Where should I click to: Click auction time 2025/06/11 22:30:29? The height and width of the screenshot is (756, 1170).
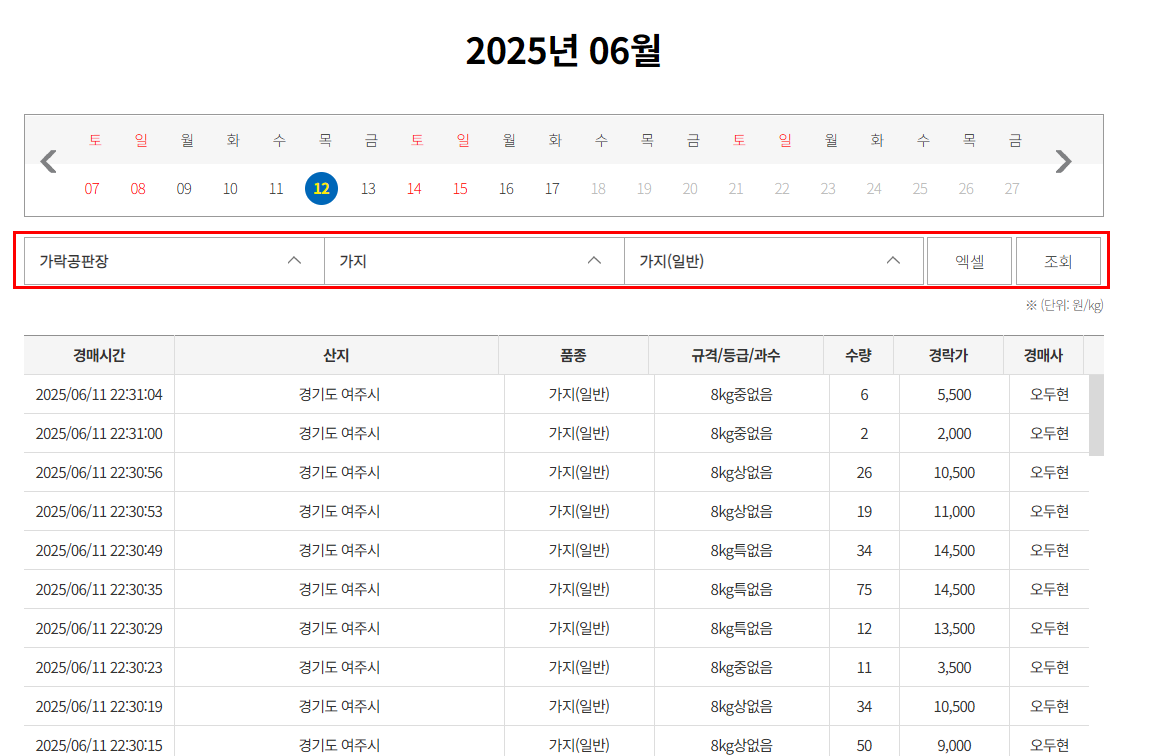(99, 628)
